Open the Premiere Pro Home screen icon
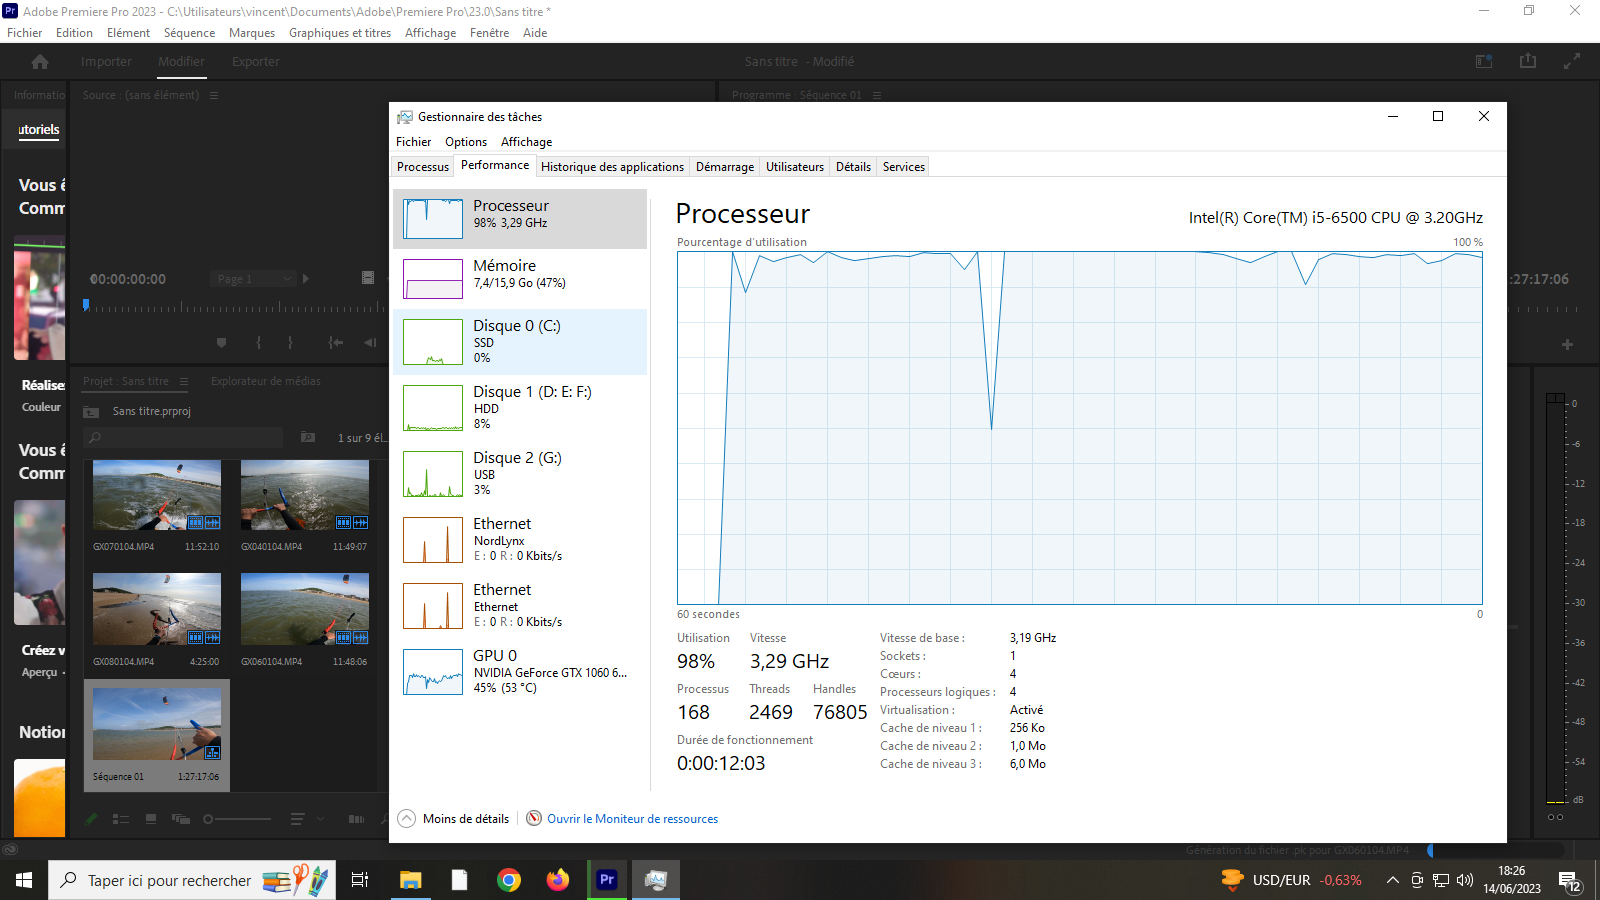 tap(40, 62)
